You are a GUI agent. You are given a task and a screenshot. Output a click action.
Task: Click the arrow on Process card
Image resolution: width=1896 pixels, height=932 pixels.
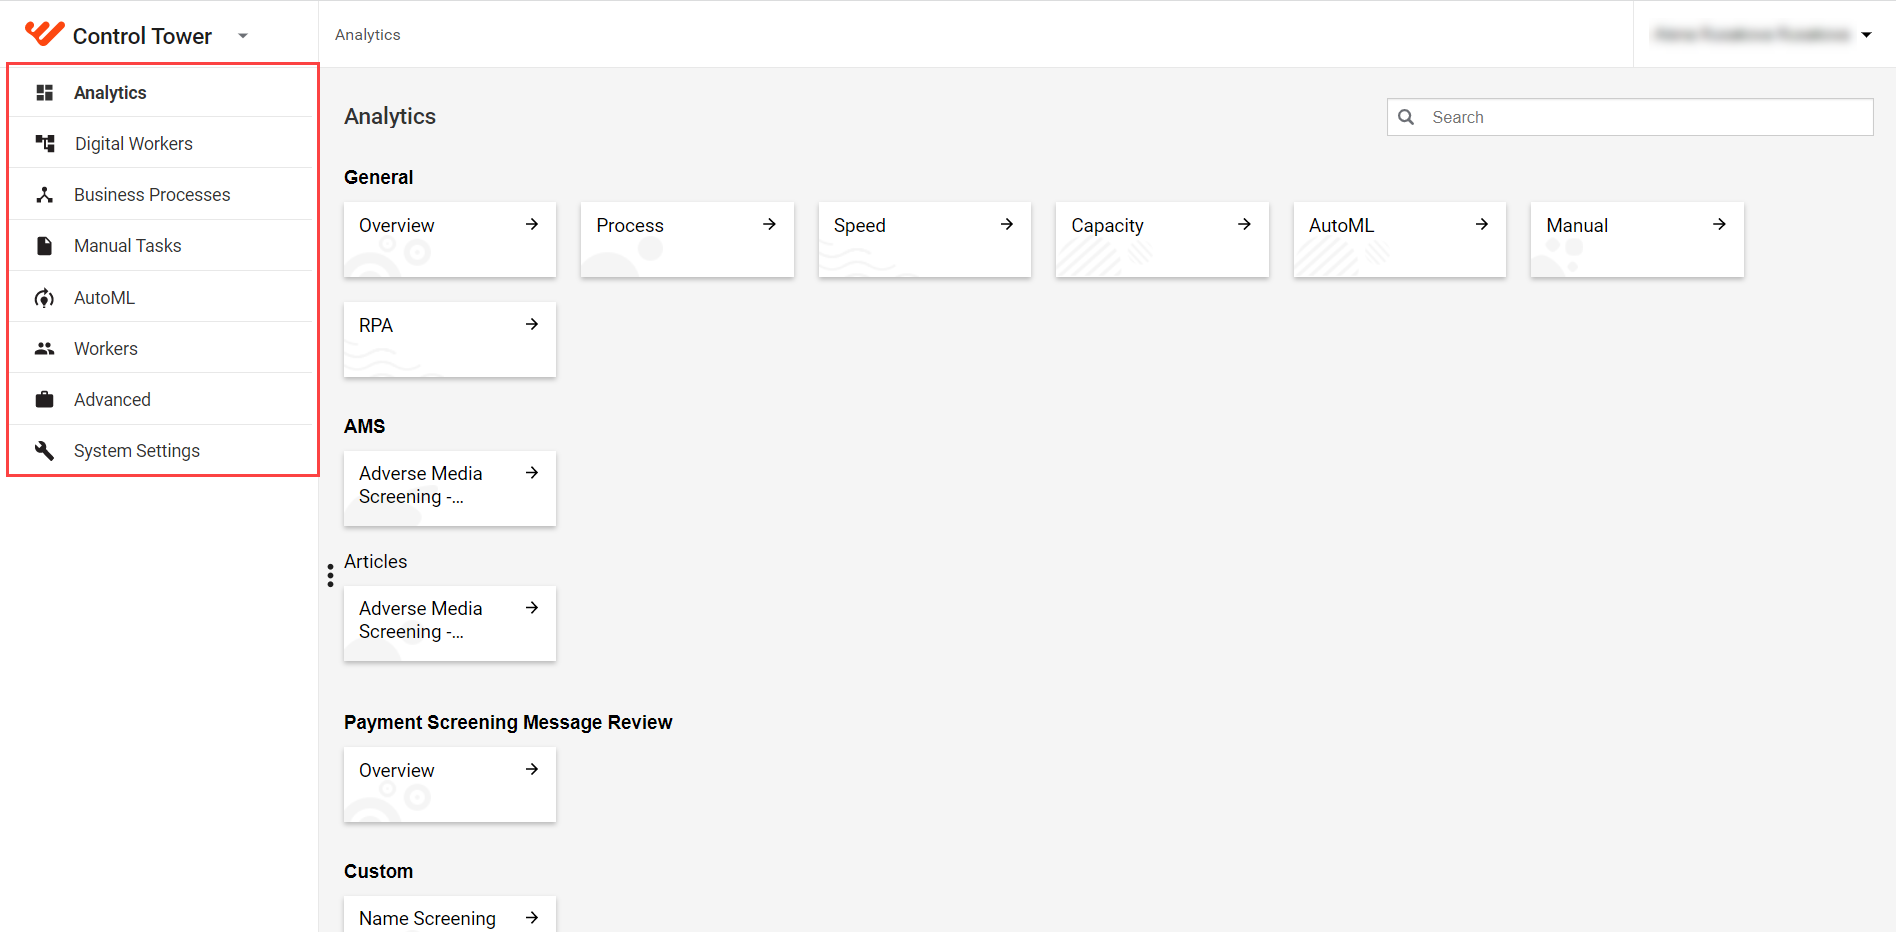pos(769,225)
